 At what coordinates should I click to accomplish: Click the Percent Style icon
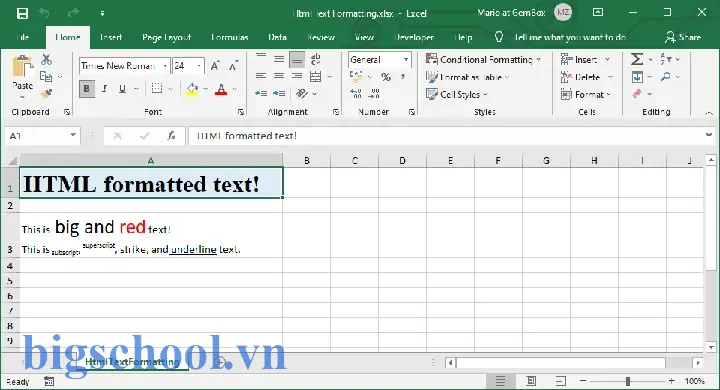(386, 77)
